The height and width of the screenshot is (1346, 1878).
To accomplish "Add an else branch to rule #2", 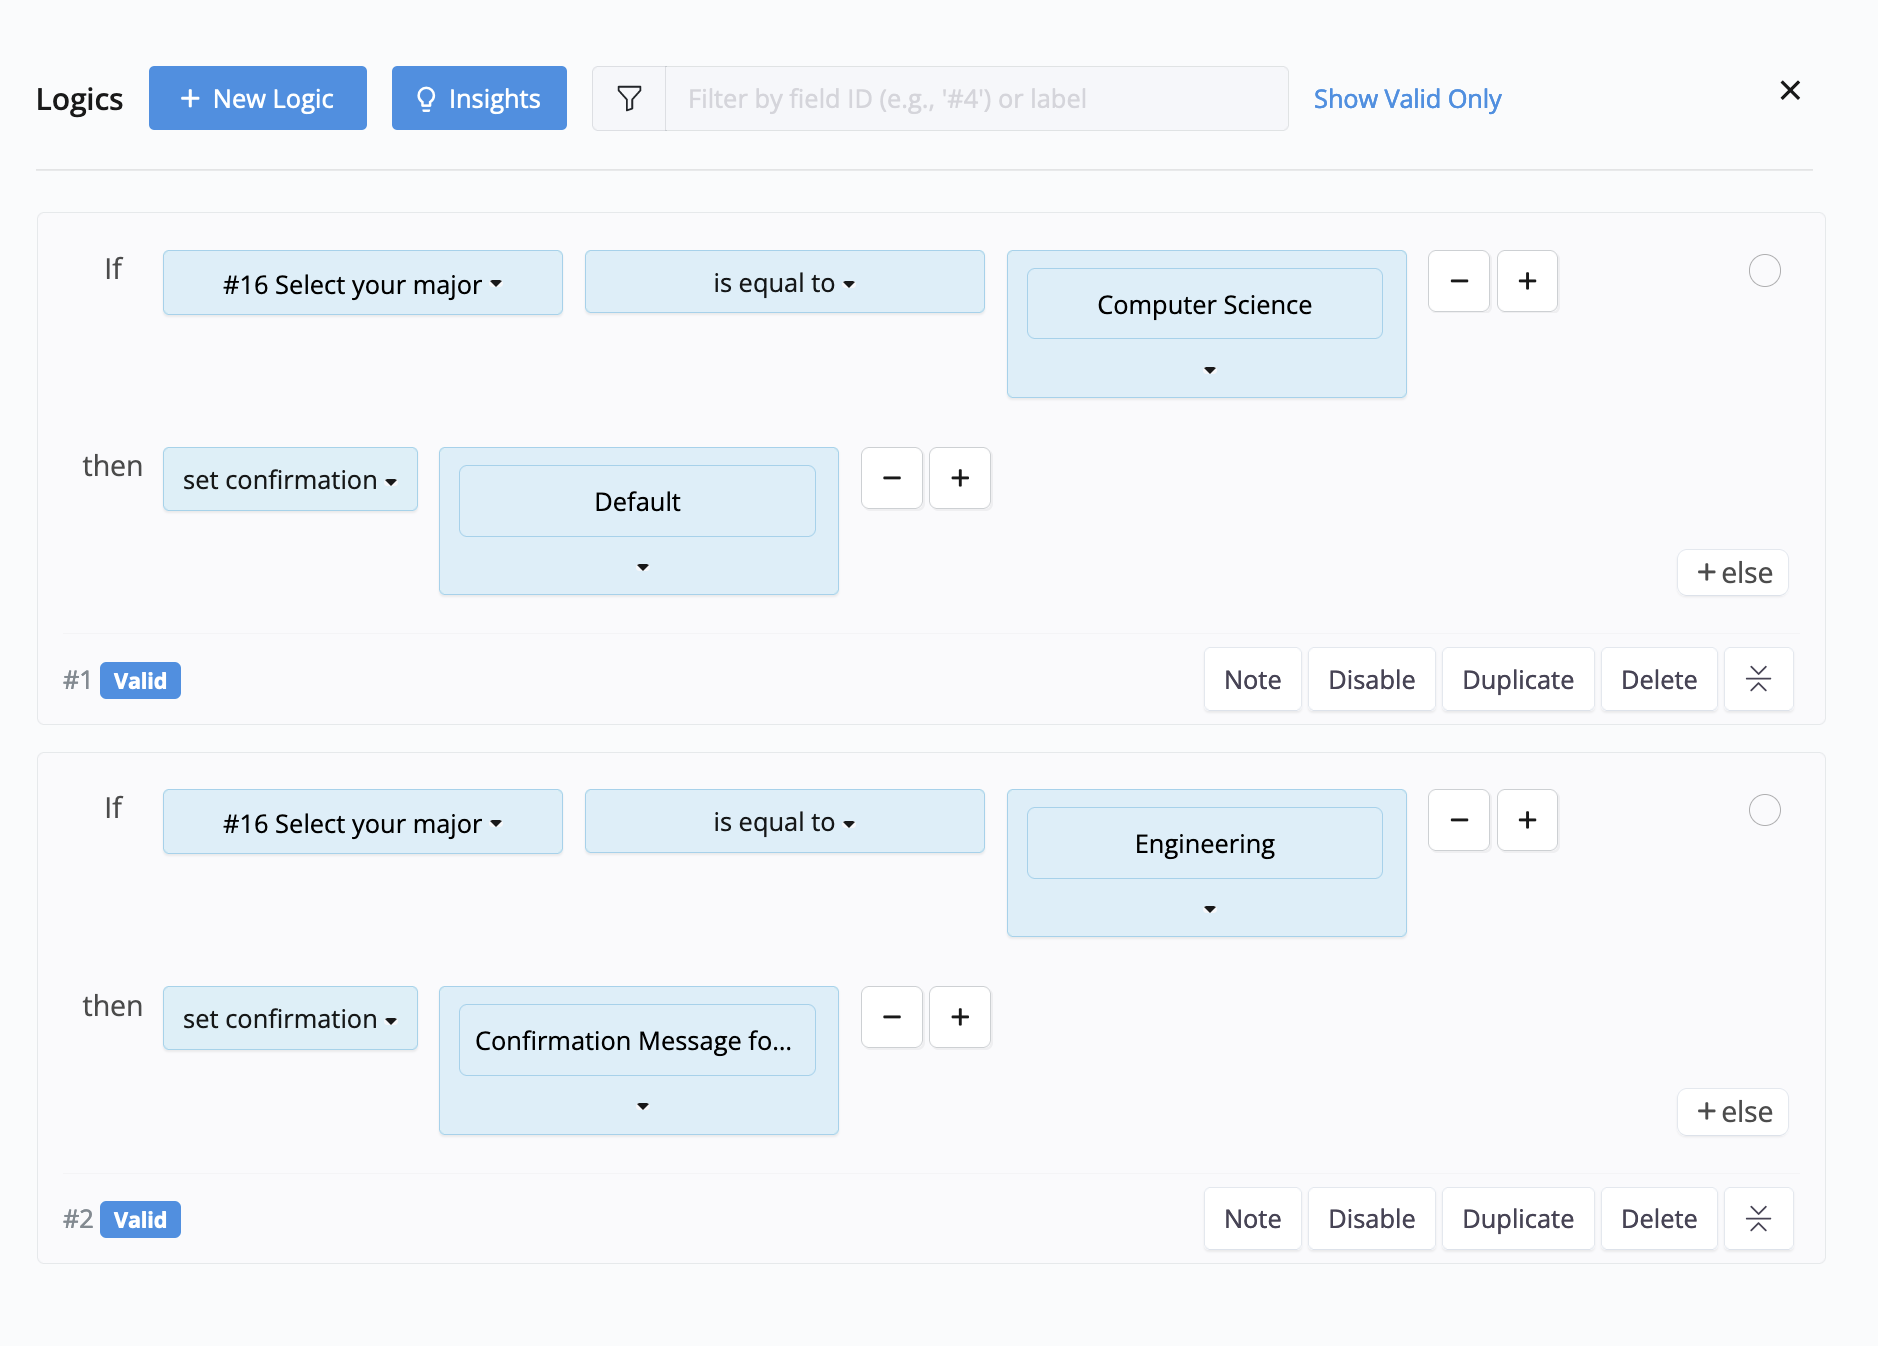I will [1733, 1112].
